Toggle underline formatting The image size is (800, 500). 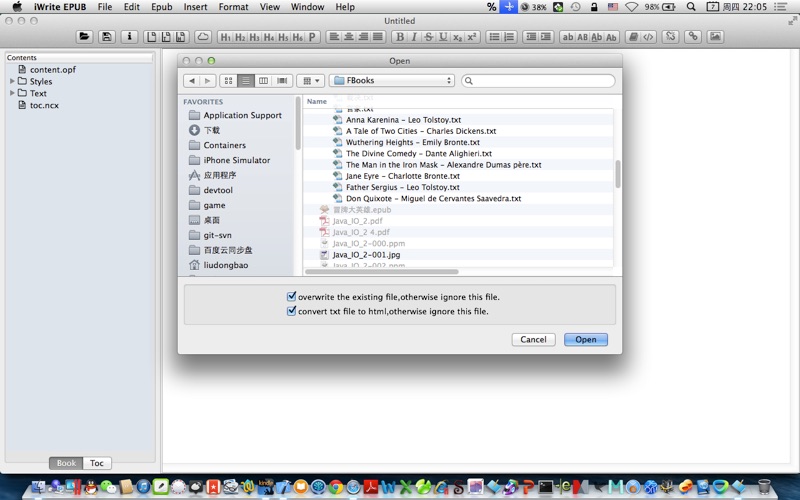443,37
